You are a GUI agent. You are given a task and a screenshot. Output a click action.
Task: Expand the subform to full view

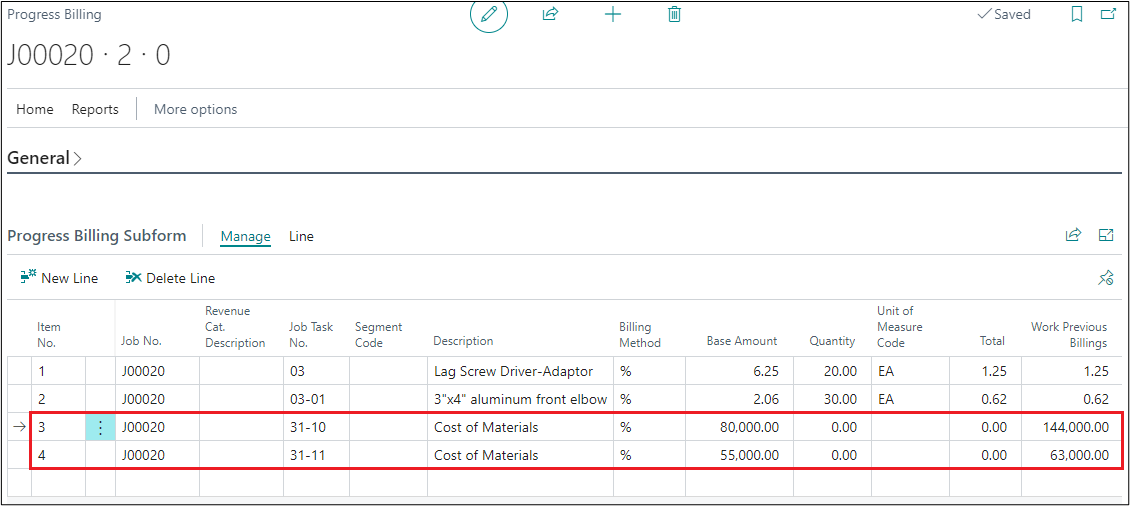tap(1106, 236)
